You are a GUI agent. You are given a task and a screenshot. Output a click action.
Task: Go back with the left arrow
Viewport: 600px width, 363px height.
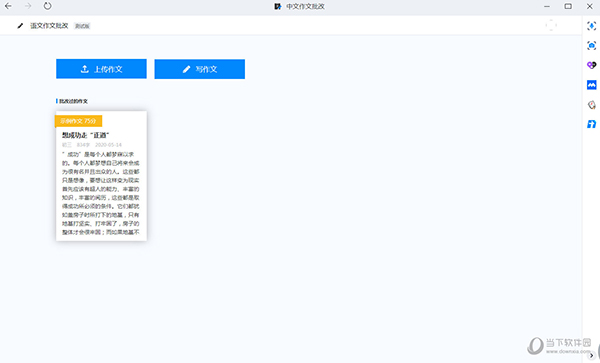point(8,6)
